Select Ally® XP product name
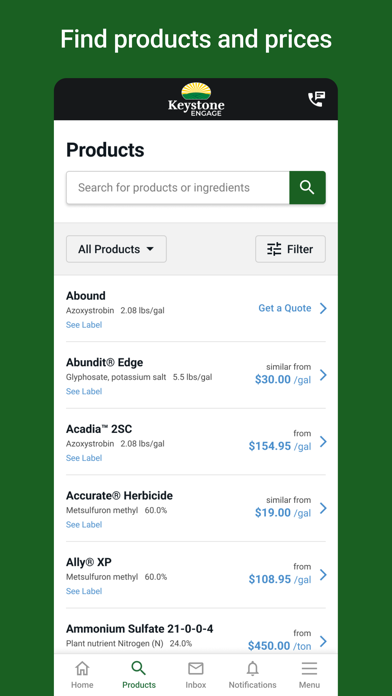The width and height of the screenshot is (392, 696). click(x=89, y=562)
